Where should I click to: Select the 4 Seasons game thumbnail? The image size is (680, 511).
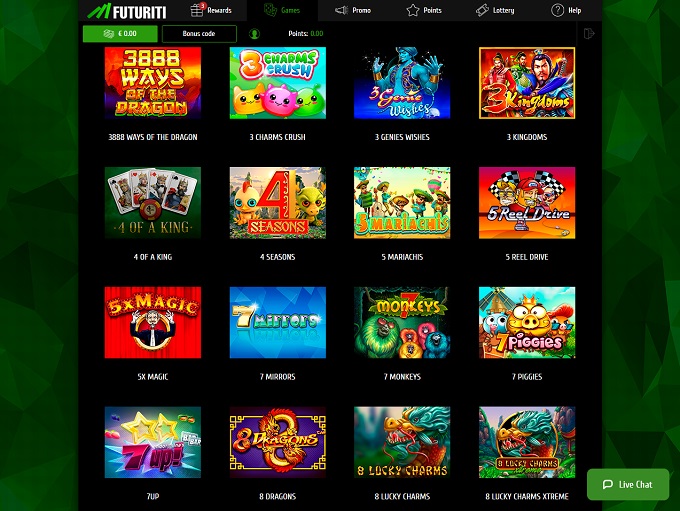click(x=278, y=203)
